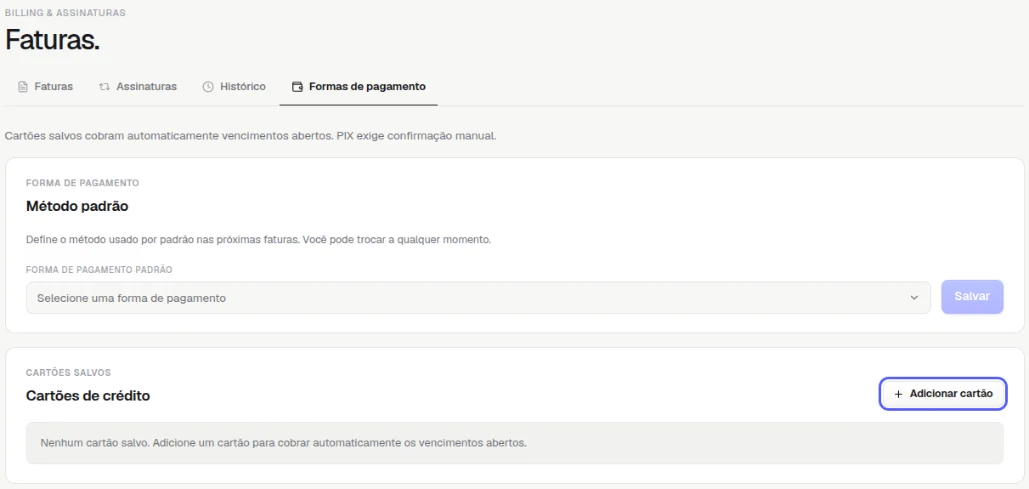The height and width of the screenshot is (489, 1029).
Task: Expand the payment method dropdown chevron
Action: click(914, 298)
